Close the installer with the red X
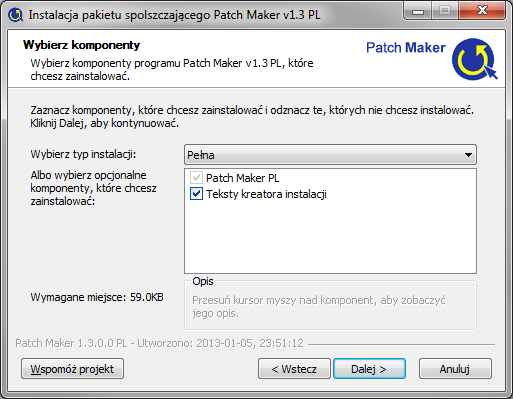The image size is (513, 399). click(482, 11)
